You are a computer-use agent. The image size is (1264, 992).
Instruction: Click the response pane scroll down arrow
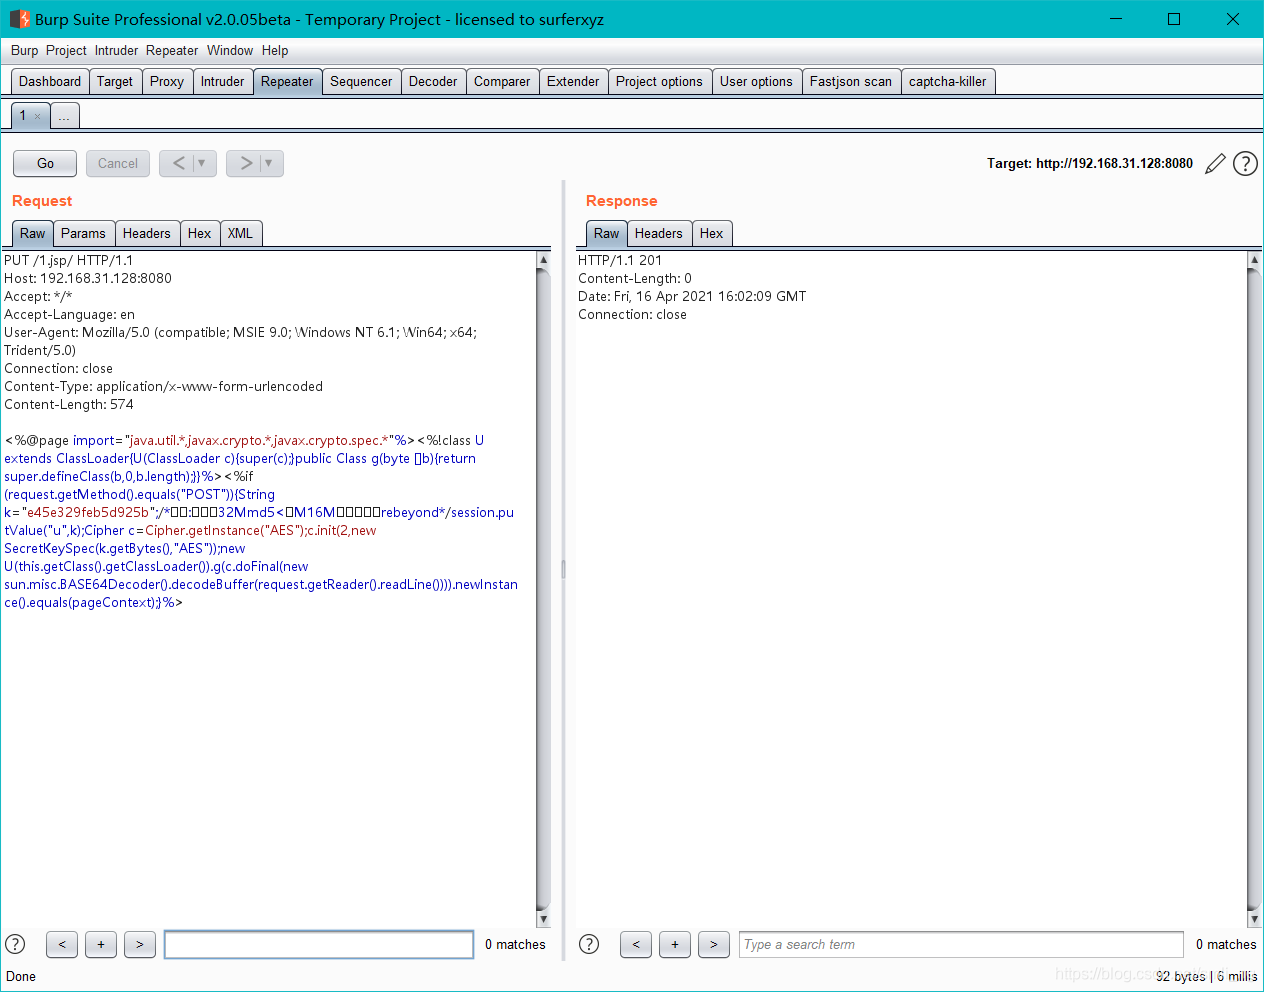pyautogui.click(x=1254, y=919)
